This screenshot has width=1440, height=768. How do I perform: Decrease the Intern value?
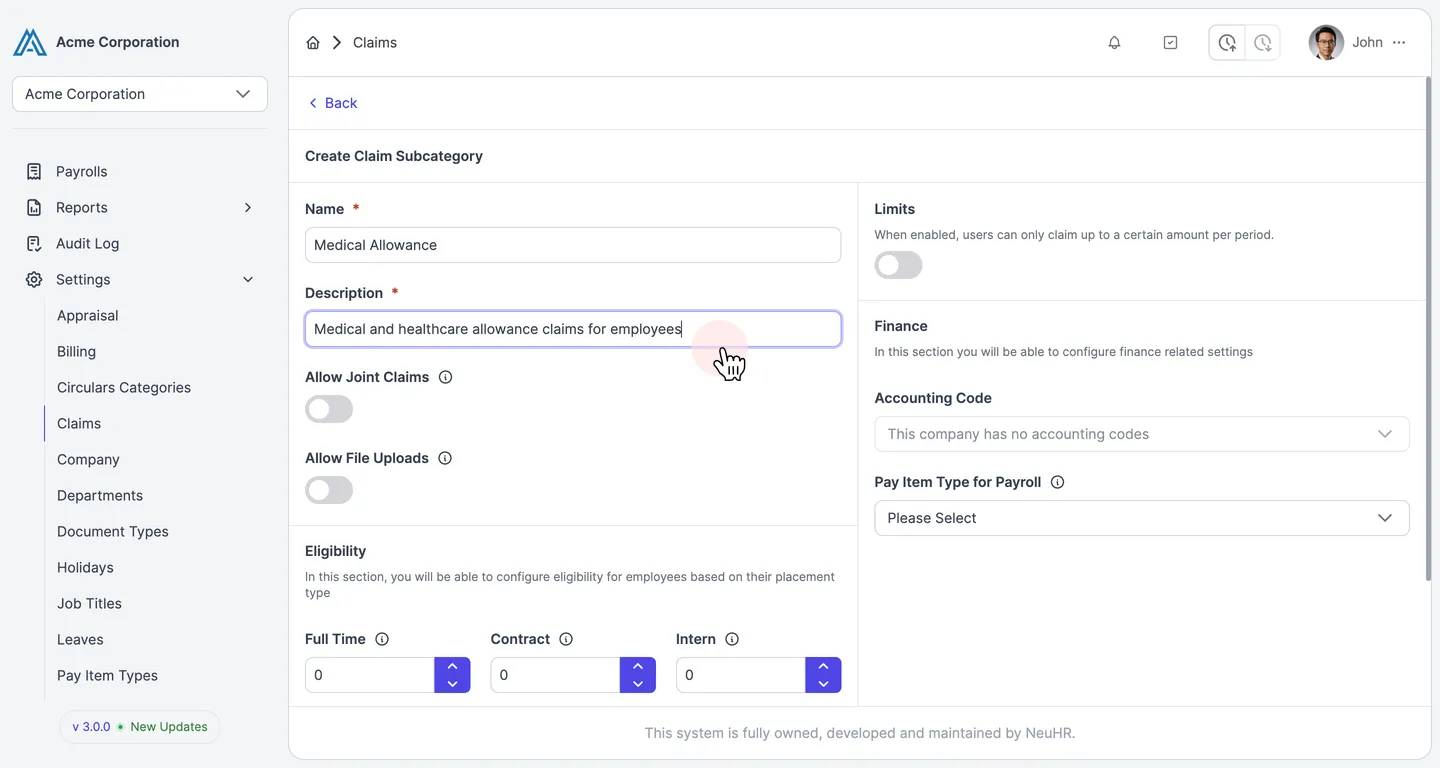click(823, 684)
